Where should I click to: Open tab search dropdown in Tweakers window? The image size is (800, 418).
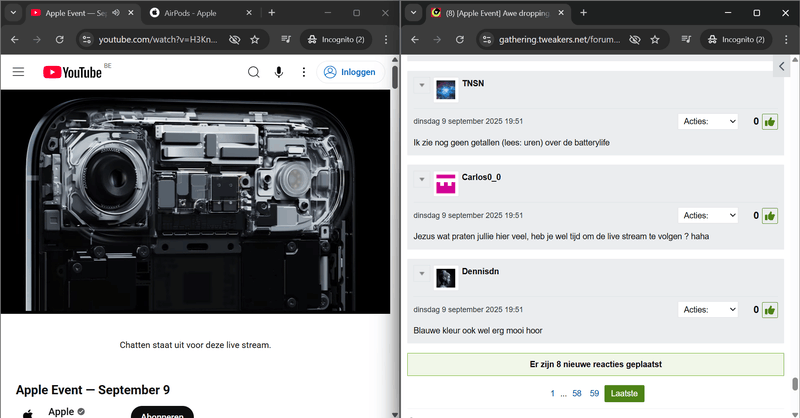click(x=413, y=13)
